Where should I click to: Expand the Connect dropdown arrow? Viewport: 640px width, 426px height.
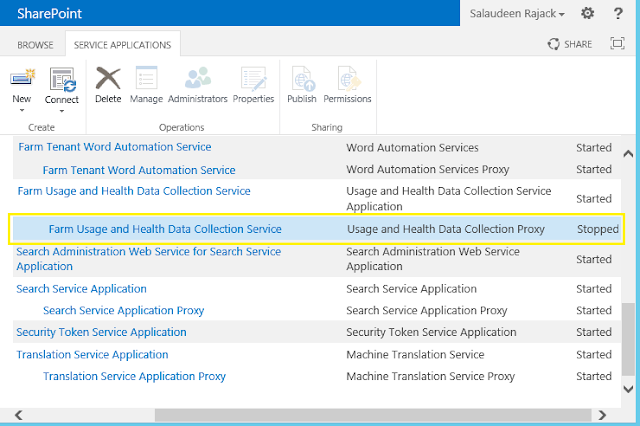62,111
